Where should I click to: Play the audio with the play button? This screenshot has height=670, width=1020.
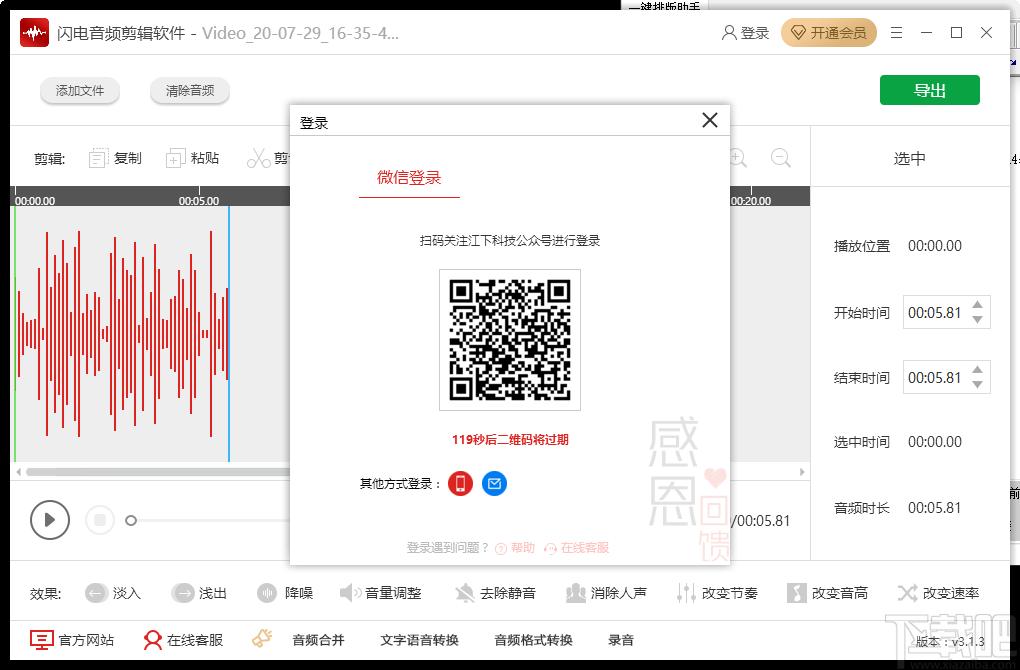49,520
